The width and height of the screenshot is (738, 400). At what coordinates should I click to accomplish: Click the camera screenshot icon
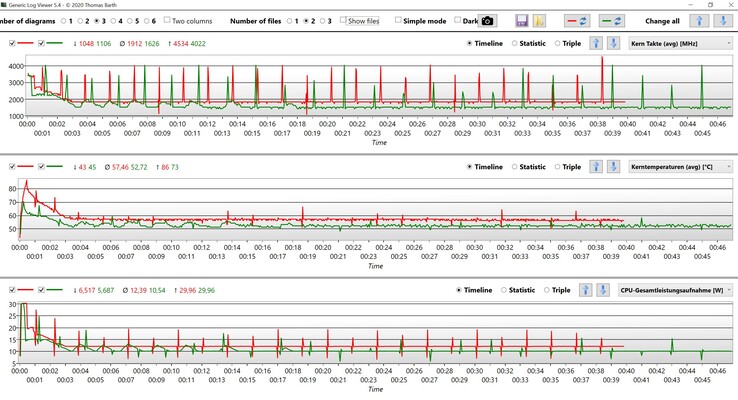(487, 20)
